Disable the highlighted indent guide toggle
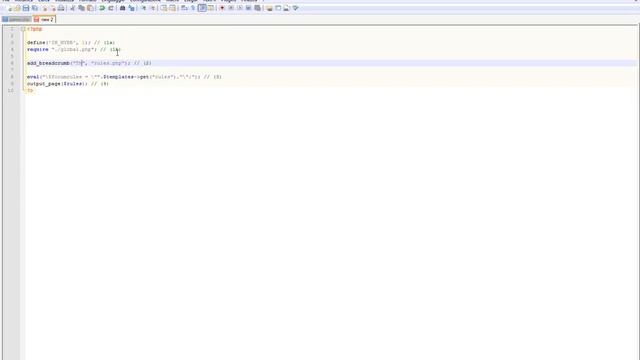Image resolution: width=640 pixels, height=360 pixels. (x=202, y=8)
